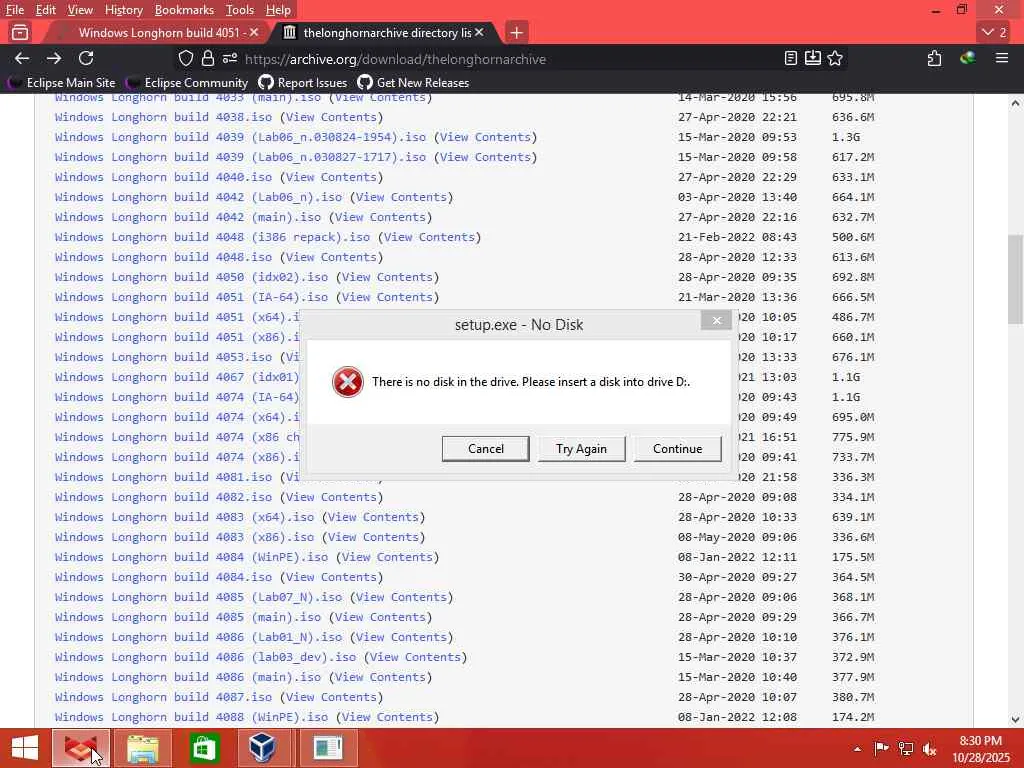Close the setup.exe No Disk dialog
The image size is (1024, 768).
(x=716, y=320)
